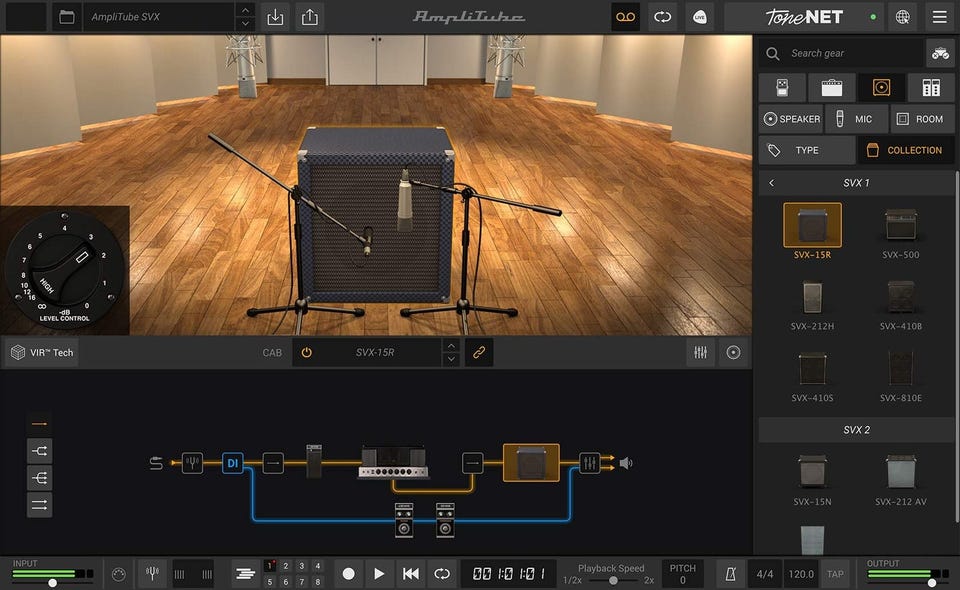Viewport: 960px width, 590px height.
Task: Select track slot 1
Action: coord(269,566)
